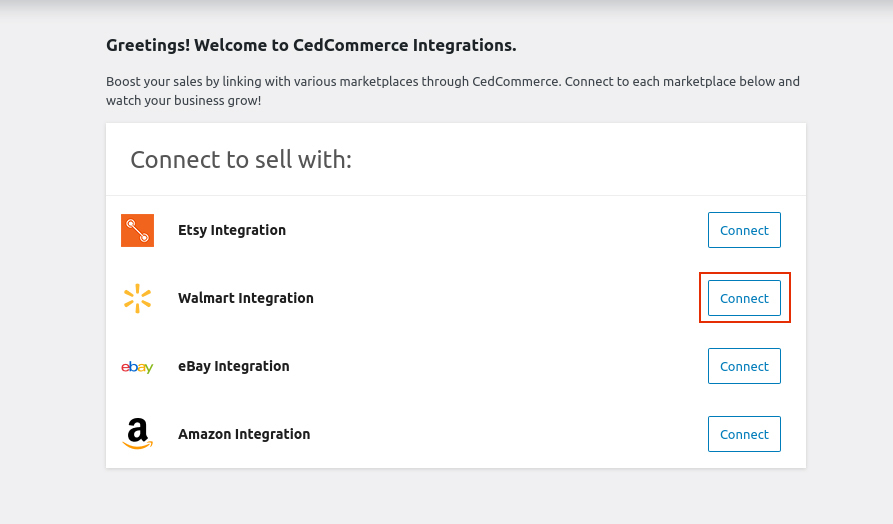
Task: Select the Amazon Integration label
Action: click(244, 434)
